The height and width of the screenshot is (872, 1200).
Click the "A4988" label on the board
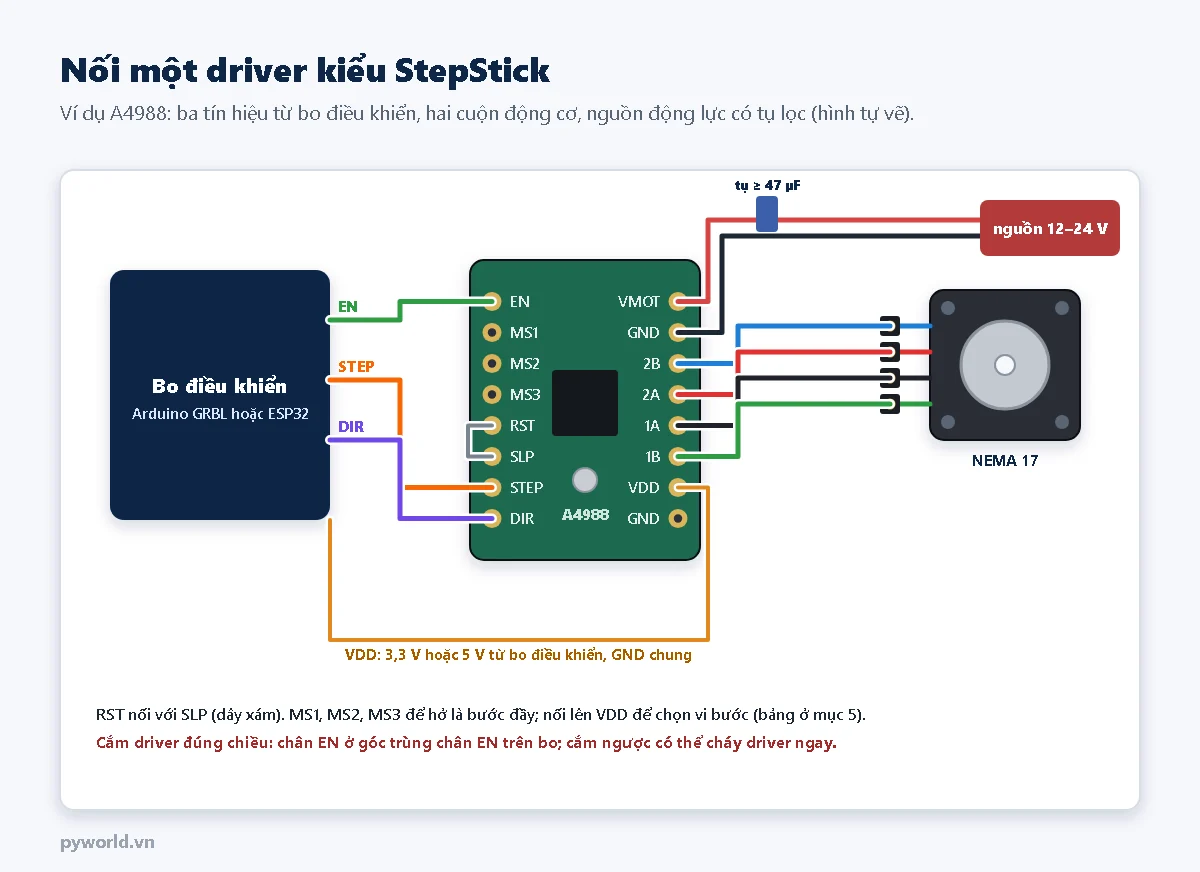(x=585, y=514)
